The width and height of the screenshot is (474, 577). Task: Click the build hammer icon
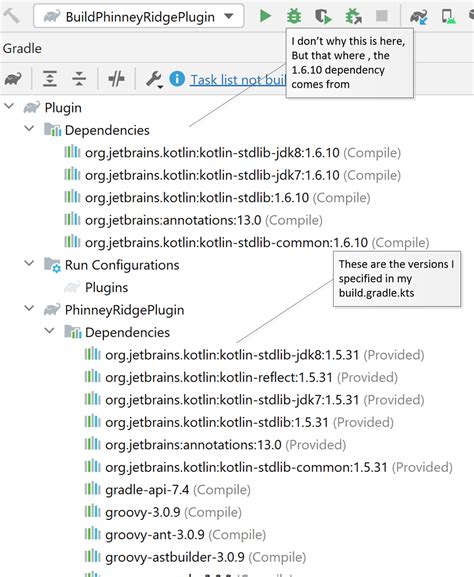[12, 15]
